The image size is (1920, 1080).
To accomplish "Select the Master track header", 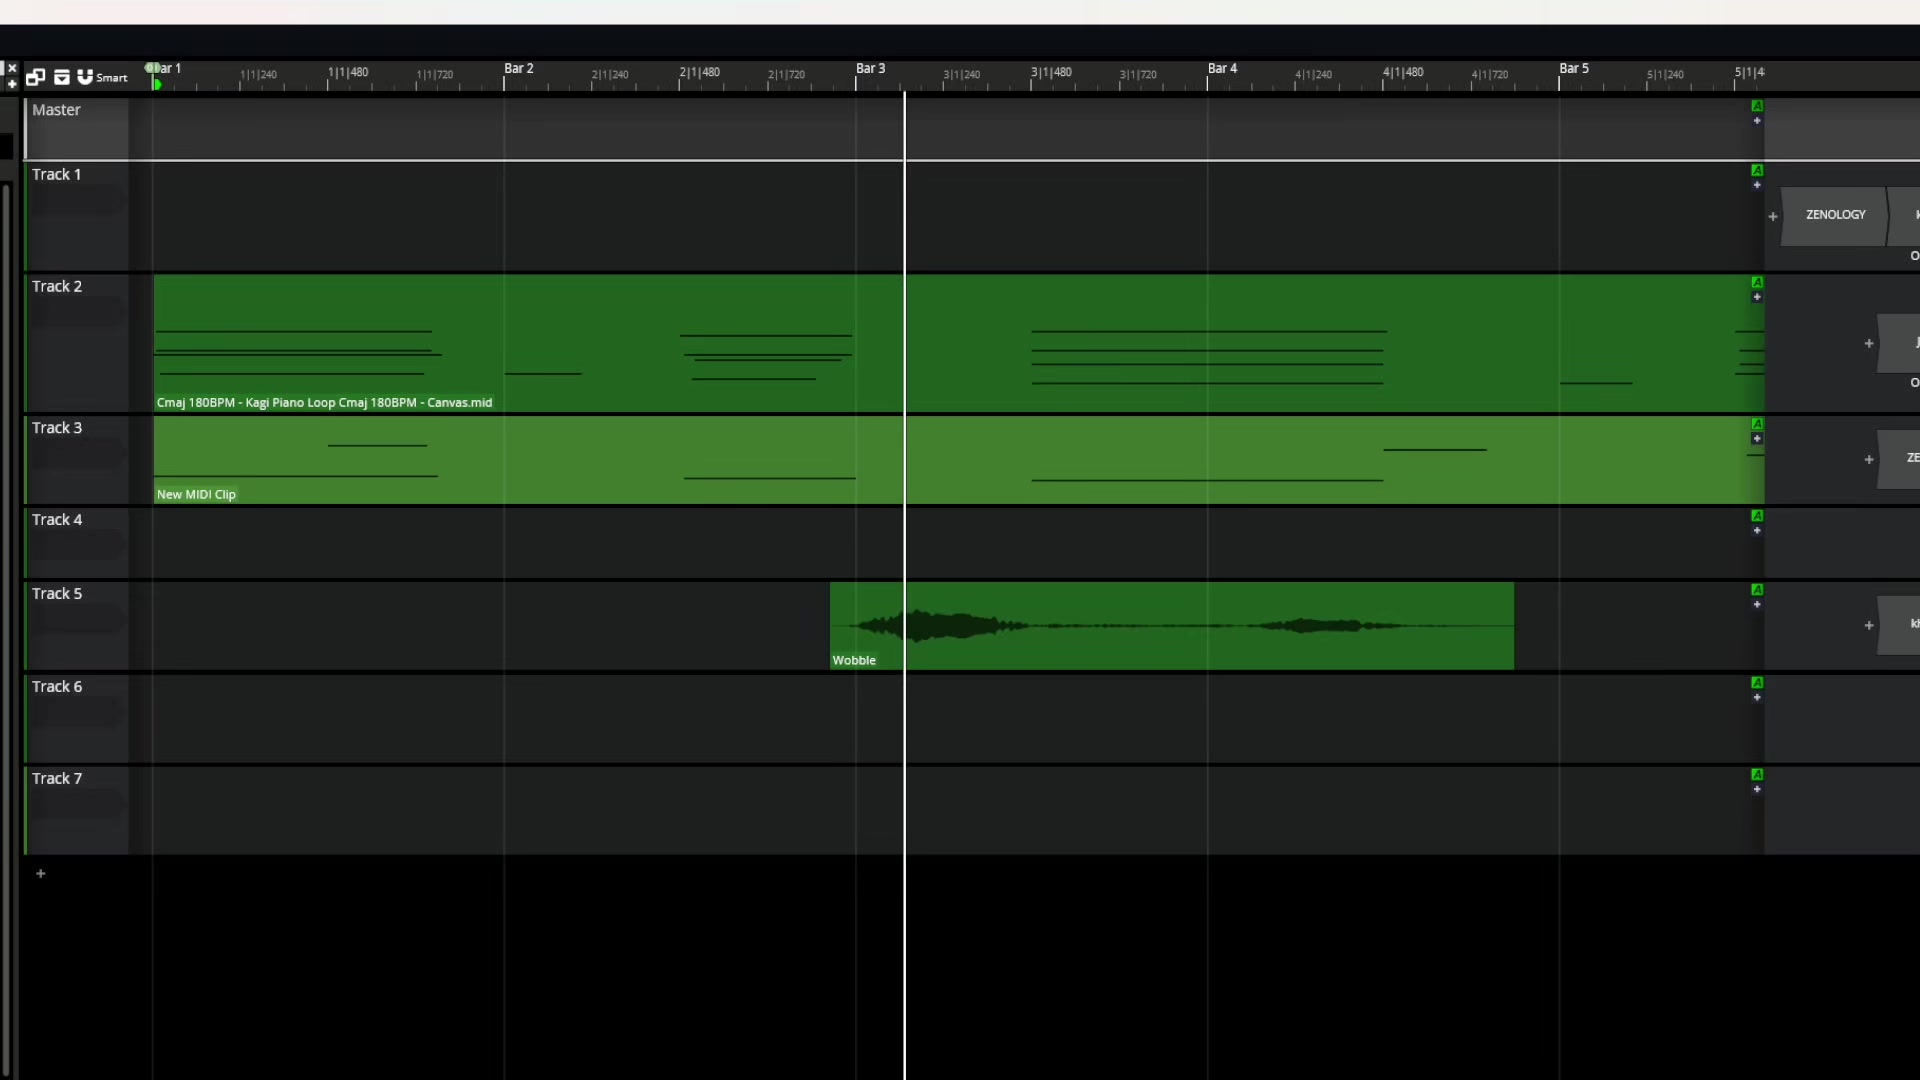I will (77, 128).
